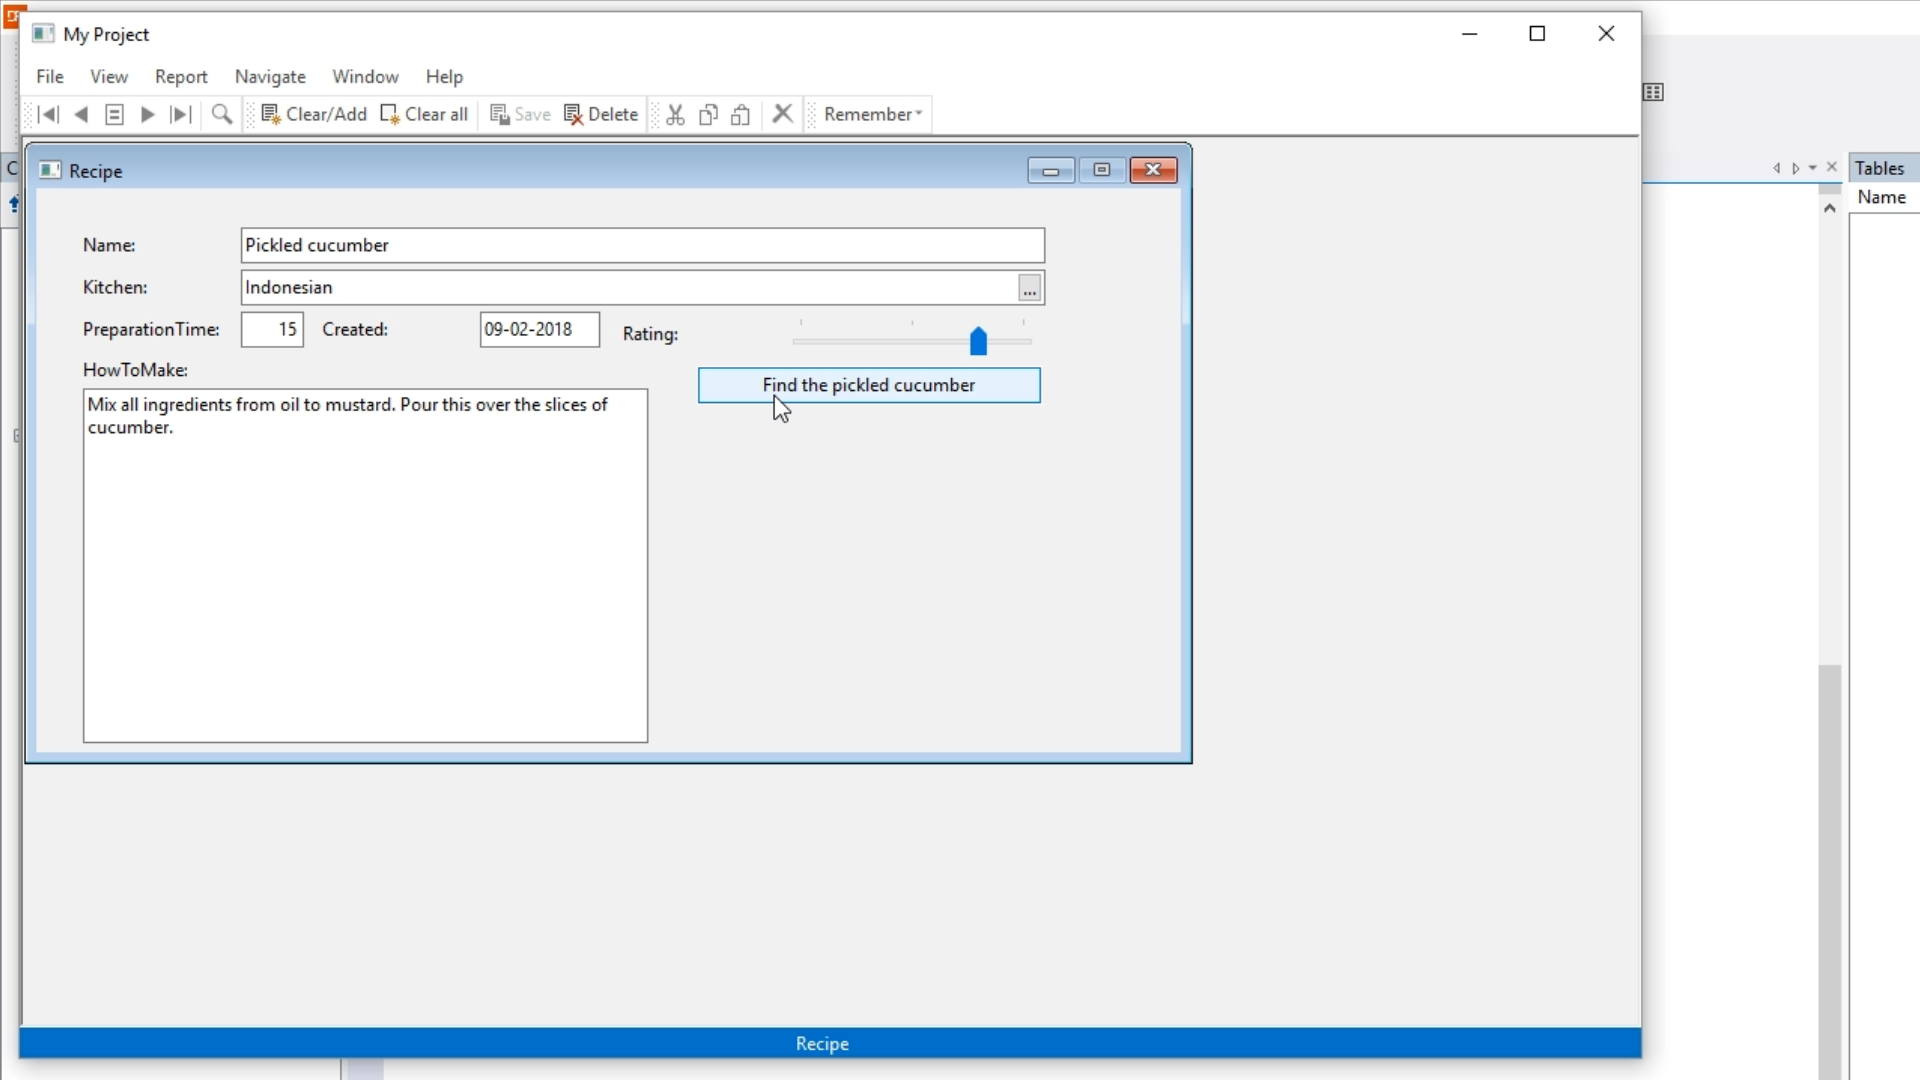Image resolution: width=1920 pixels, height=1080 pixels.
Task: Open tables panel dropdown arrow
Action: 1813,168
